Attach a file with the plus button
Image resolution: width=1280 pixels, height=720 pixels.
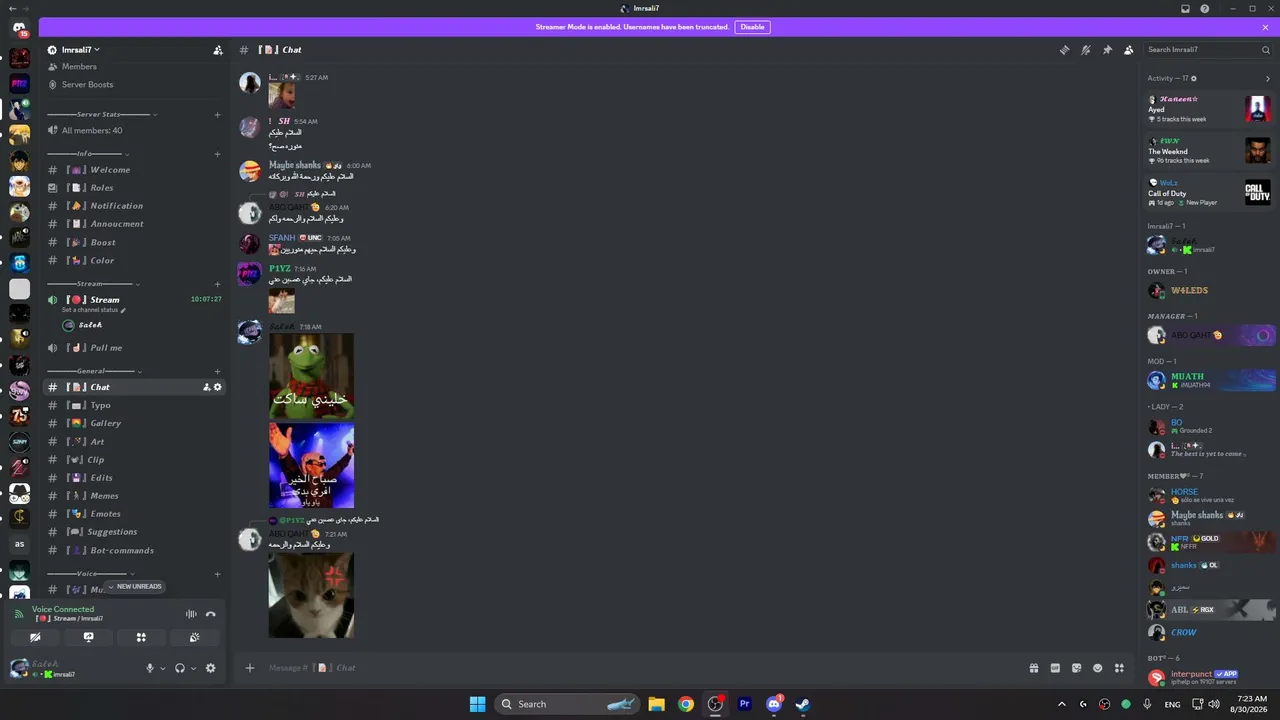(x=250, y=668)
